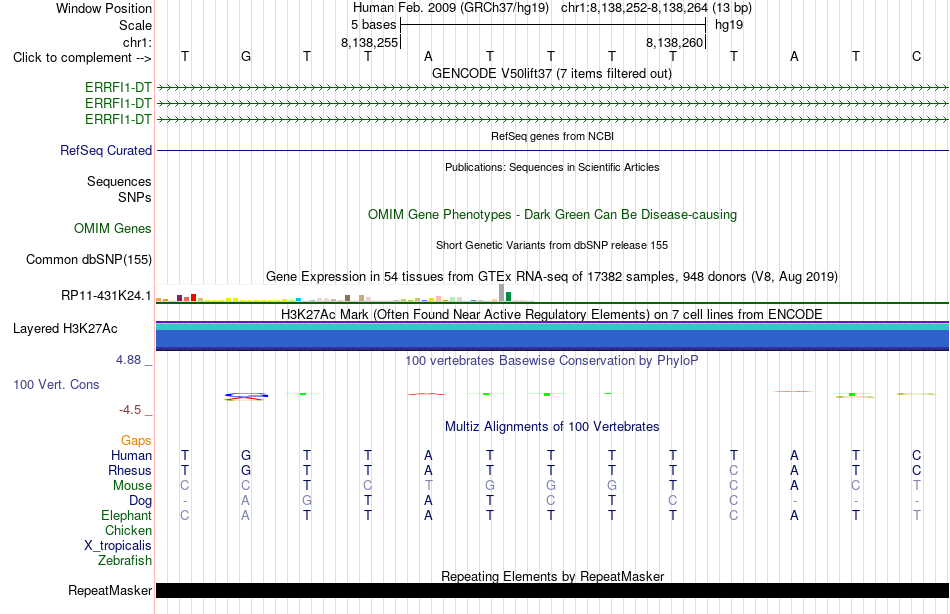
Task: Click 'Short Genetic Variants from dbSNP release 155'
Action: tap(552, 245)
